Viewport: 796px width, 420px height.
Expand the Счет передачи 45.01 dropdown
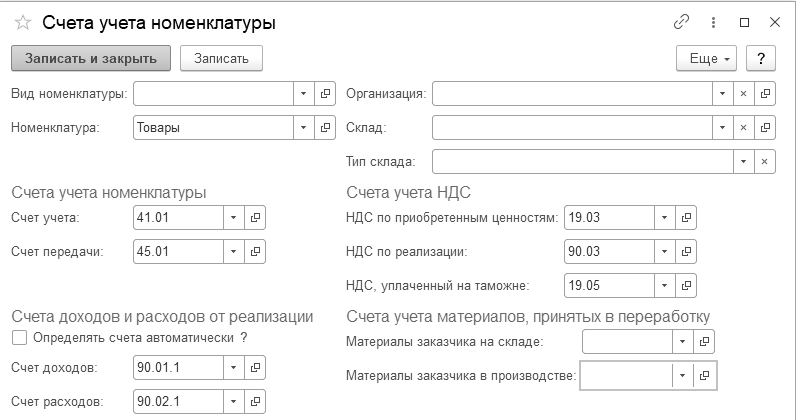(x=233, y=252)
